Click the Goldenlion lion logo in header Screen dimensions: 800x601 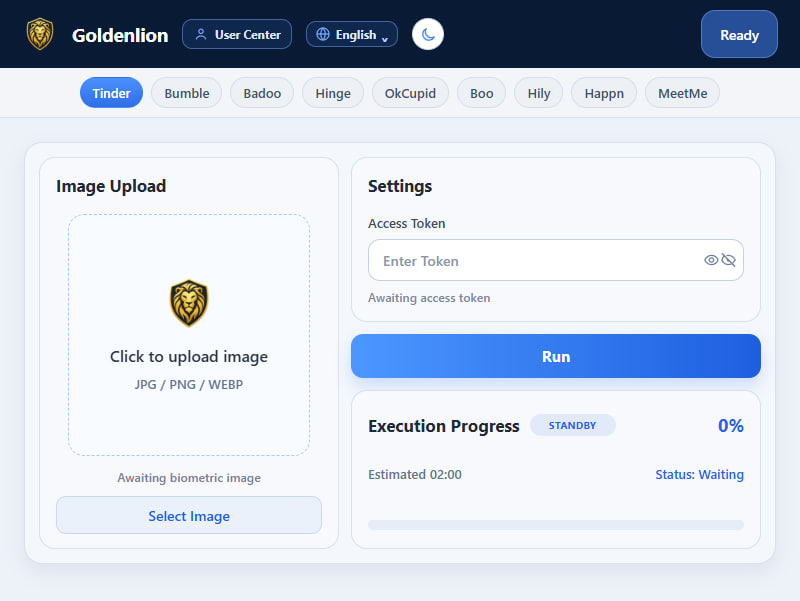tap(40, 34)
